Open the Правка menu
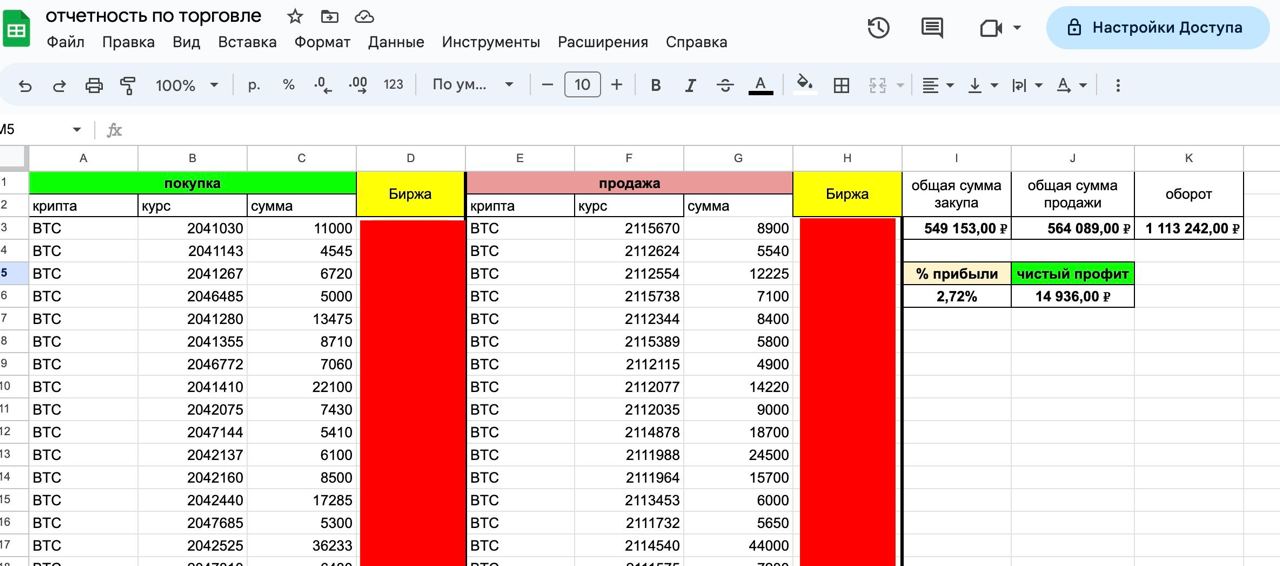 point(128,42)
